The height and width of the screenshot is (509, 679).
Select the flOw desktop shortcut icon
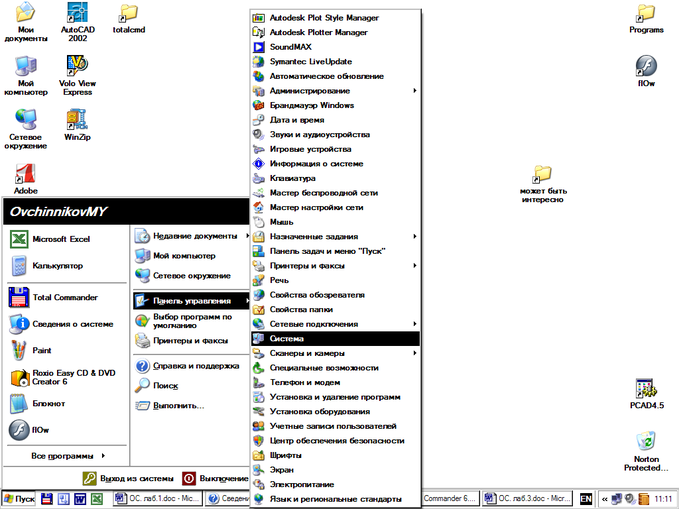pos(646,71)
